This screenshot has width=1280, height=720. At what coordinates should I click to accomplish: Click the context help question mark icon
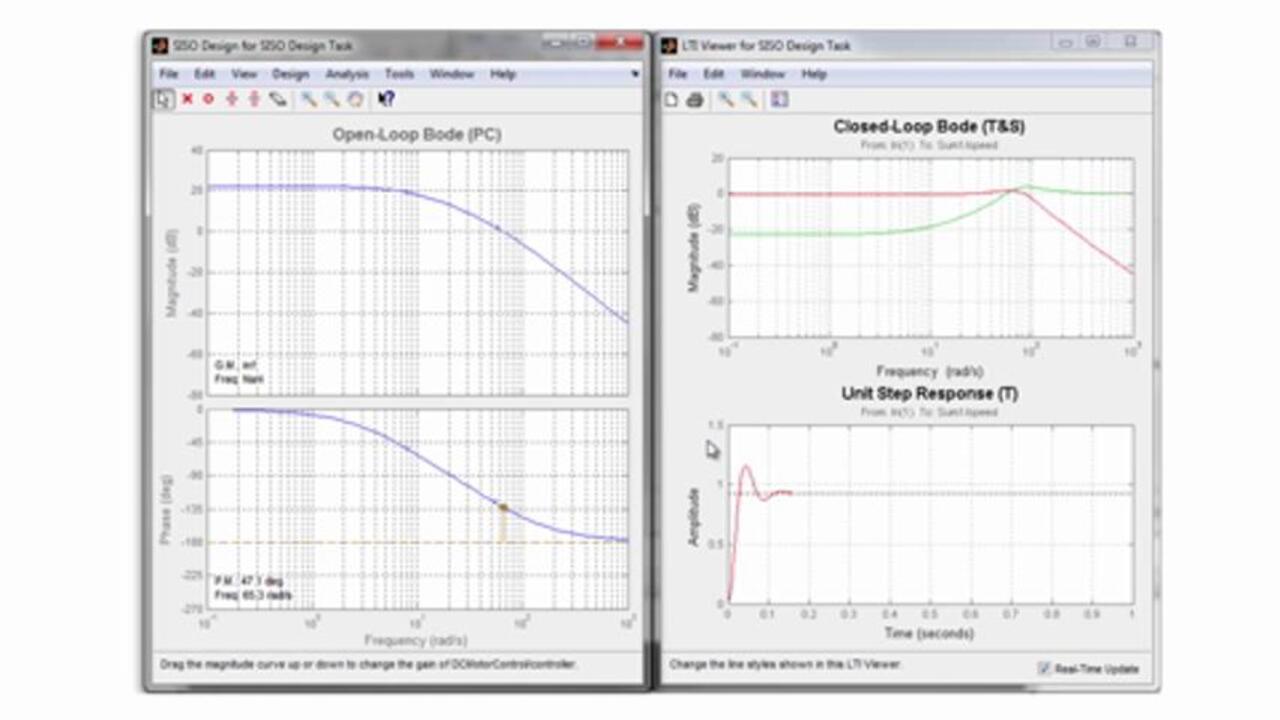click(x=387, y=99)
